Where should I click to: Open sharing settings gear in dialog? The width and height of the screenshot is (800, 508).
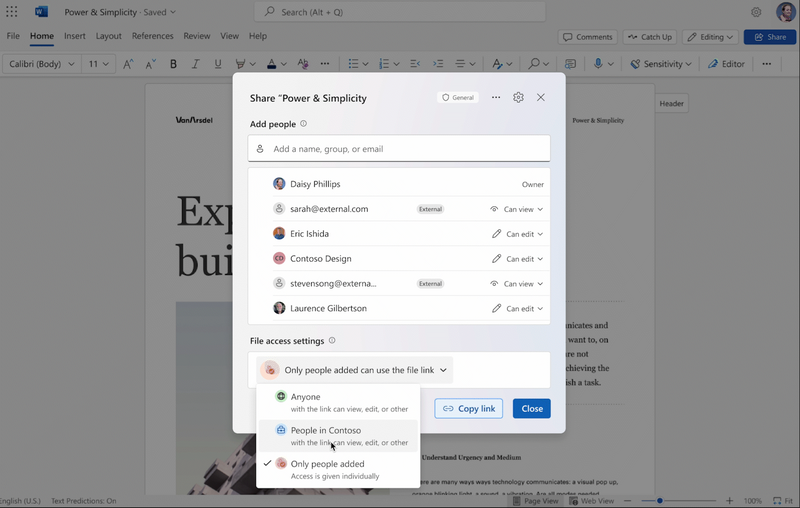518,97
